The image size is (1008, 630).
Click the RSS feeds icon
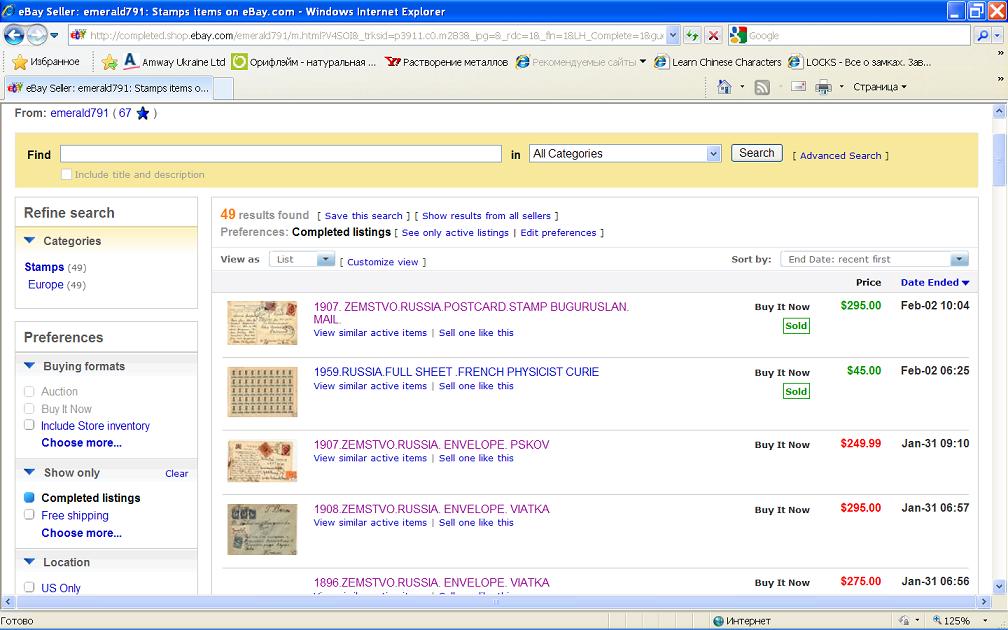[762, 86]
